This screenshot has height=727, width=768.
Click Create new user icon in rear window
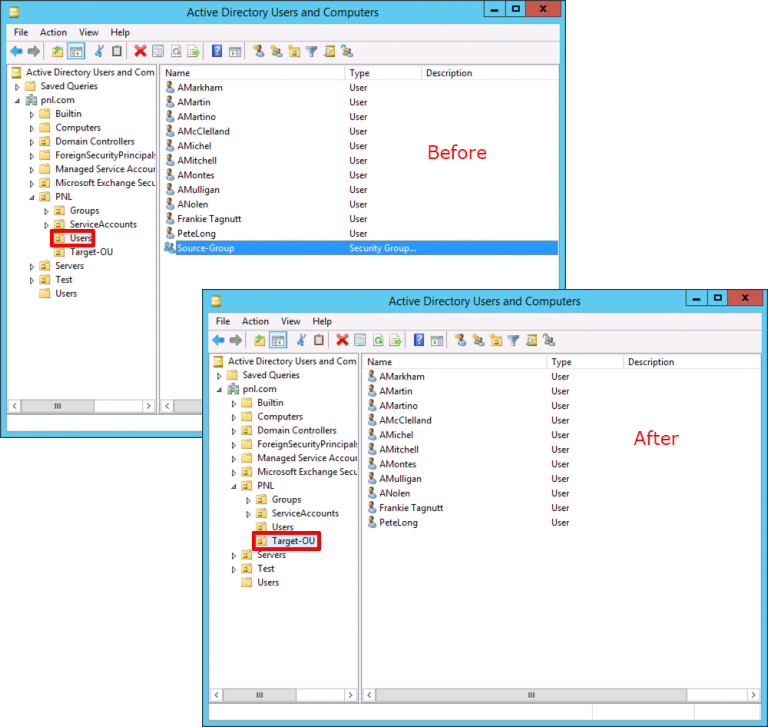click(x=259, y=51)
